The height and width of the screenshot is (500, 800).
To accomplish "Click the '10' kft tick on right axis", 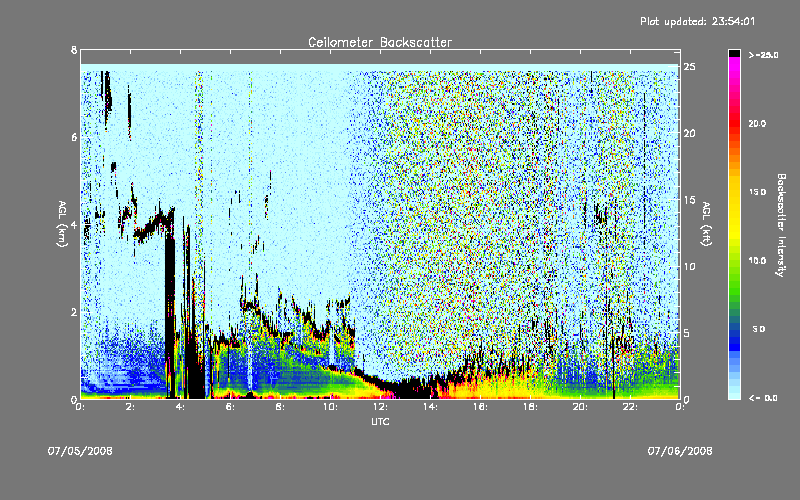I will 689,266.
